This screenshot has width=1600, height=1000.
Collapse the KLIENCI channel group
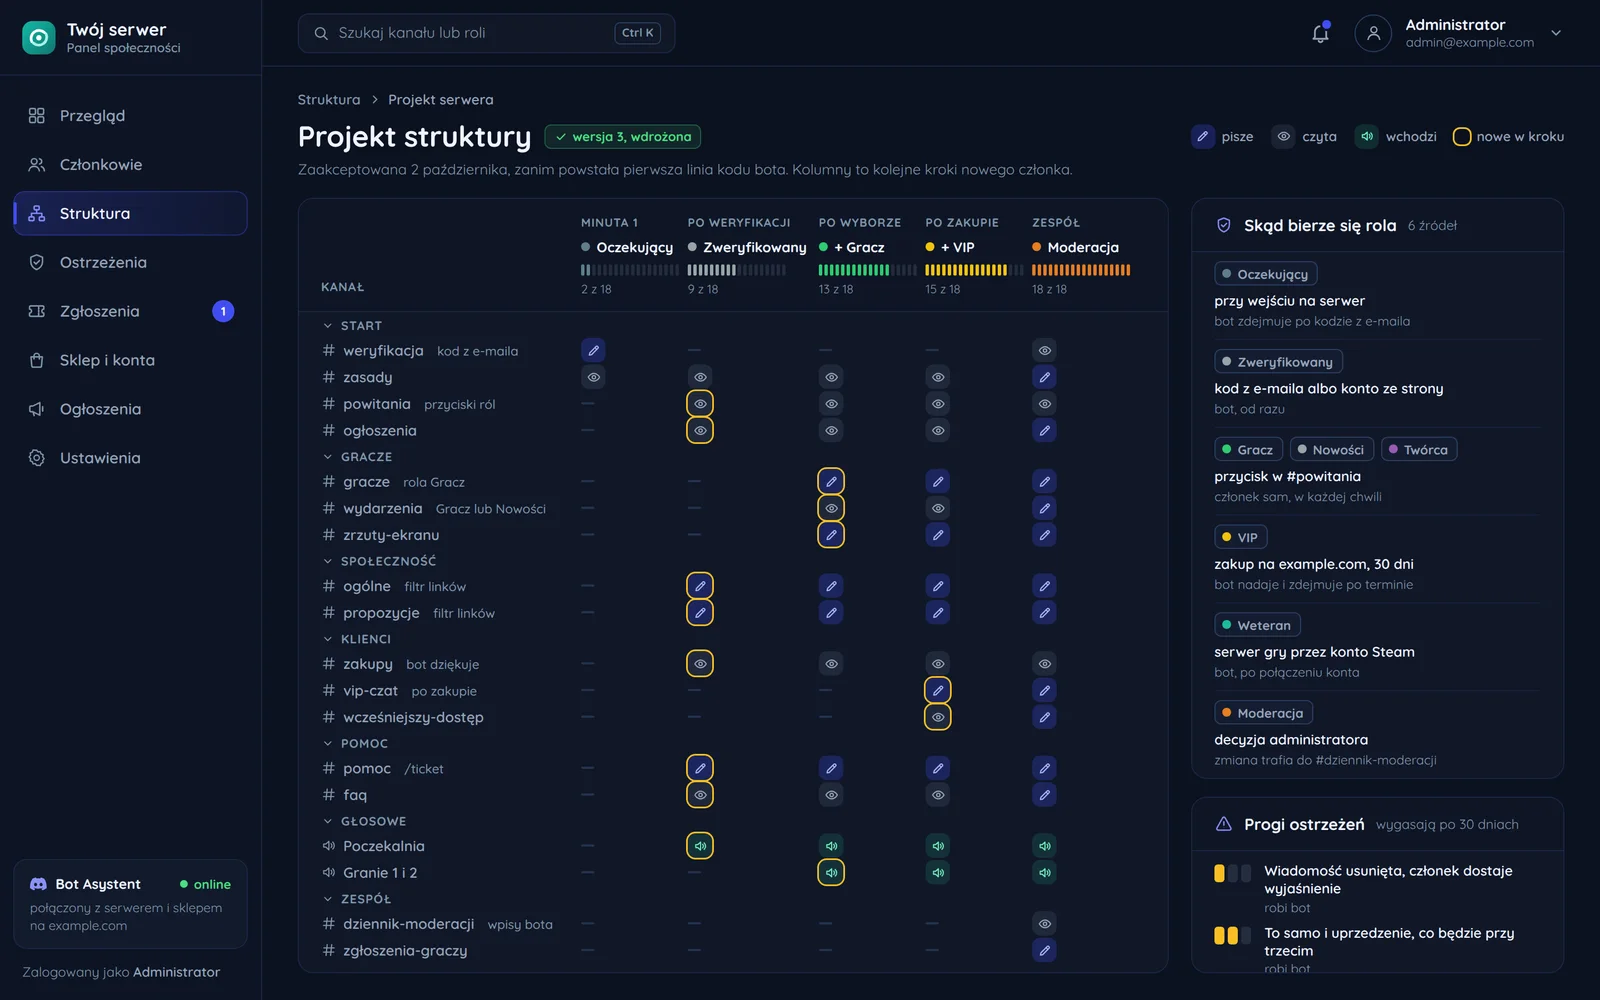click(x=327, y=639)
